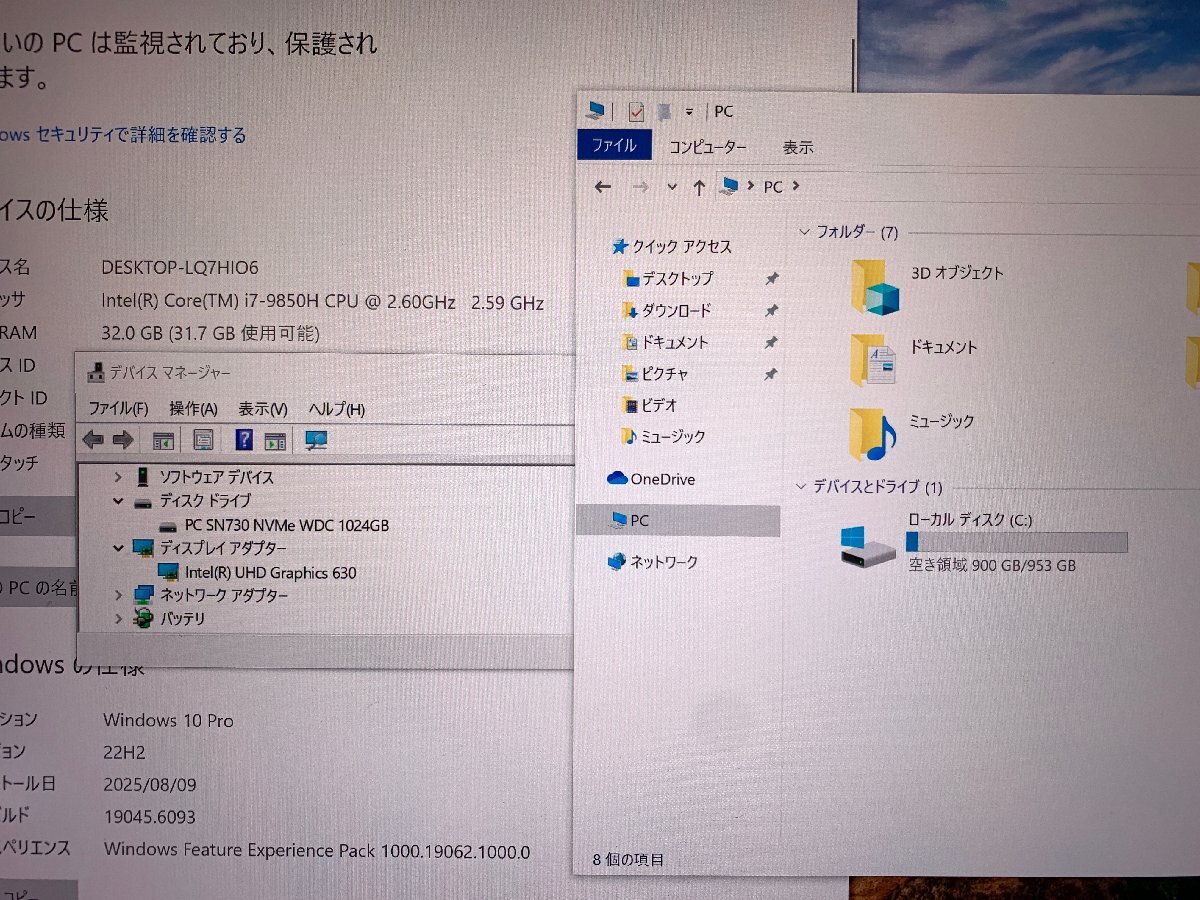Select ビデオ in navigation pane

pyautogui.click(x=650, y=405)
